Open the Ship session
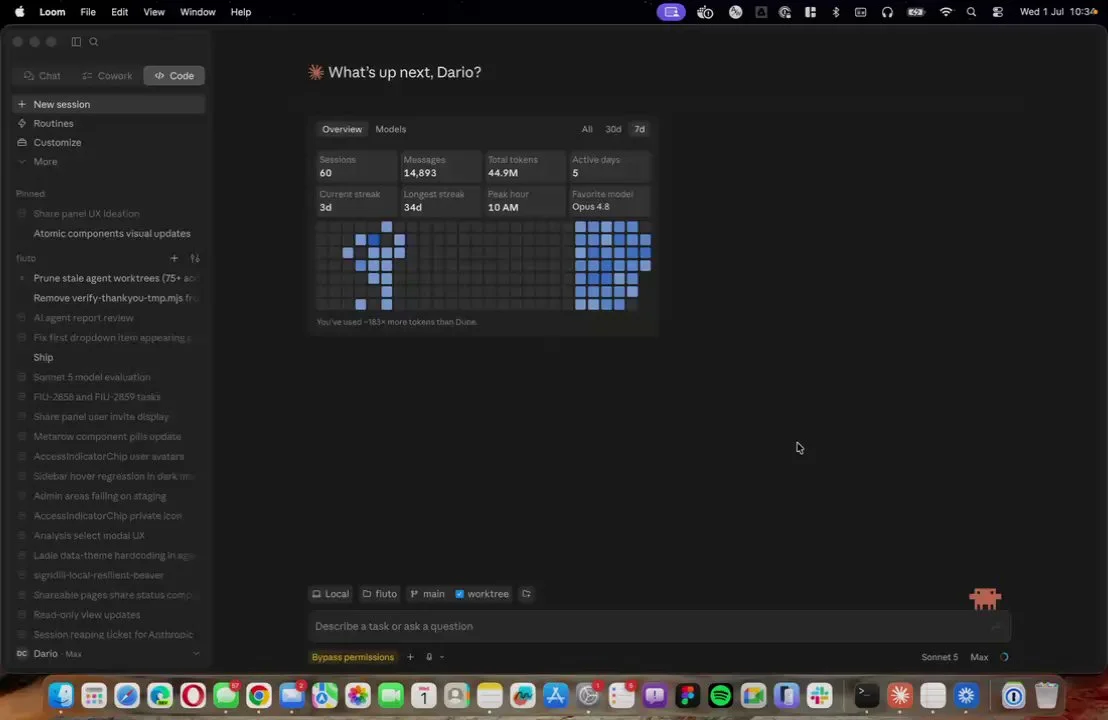This screenshot has width=1108, height=720. [109, 358]
